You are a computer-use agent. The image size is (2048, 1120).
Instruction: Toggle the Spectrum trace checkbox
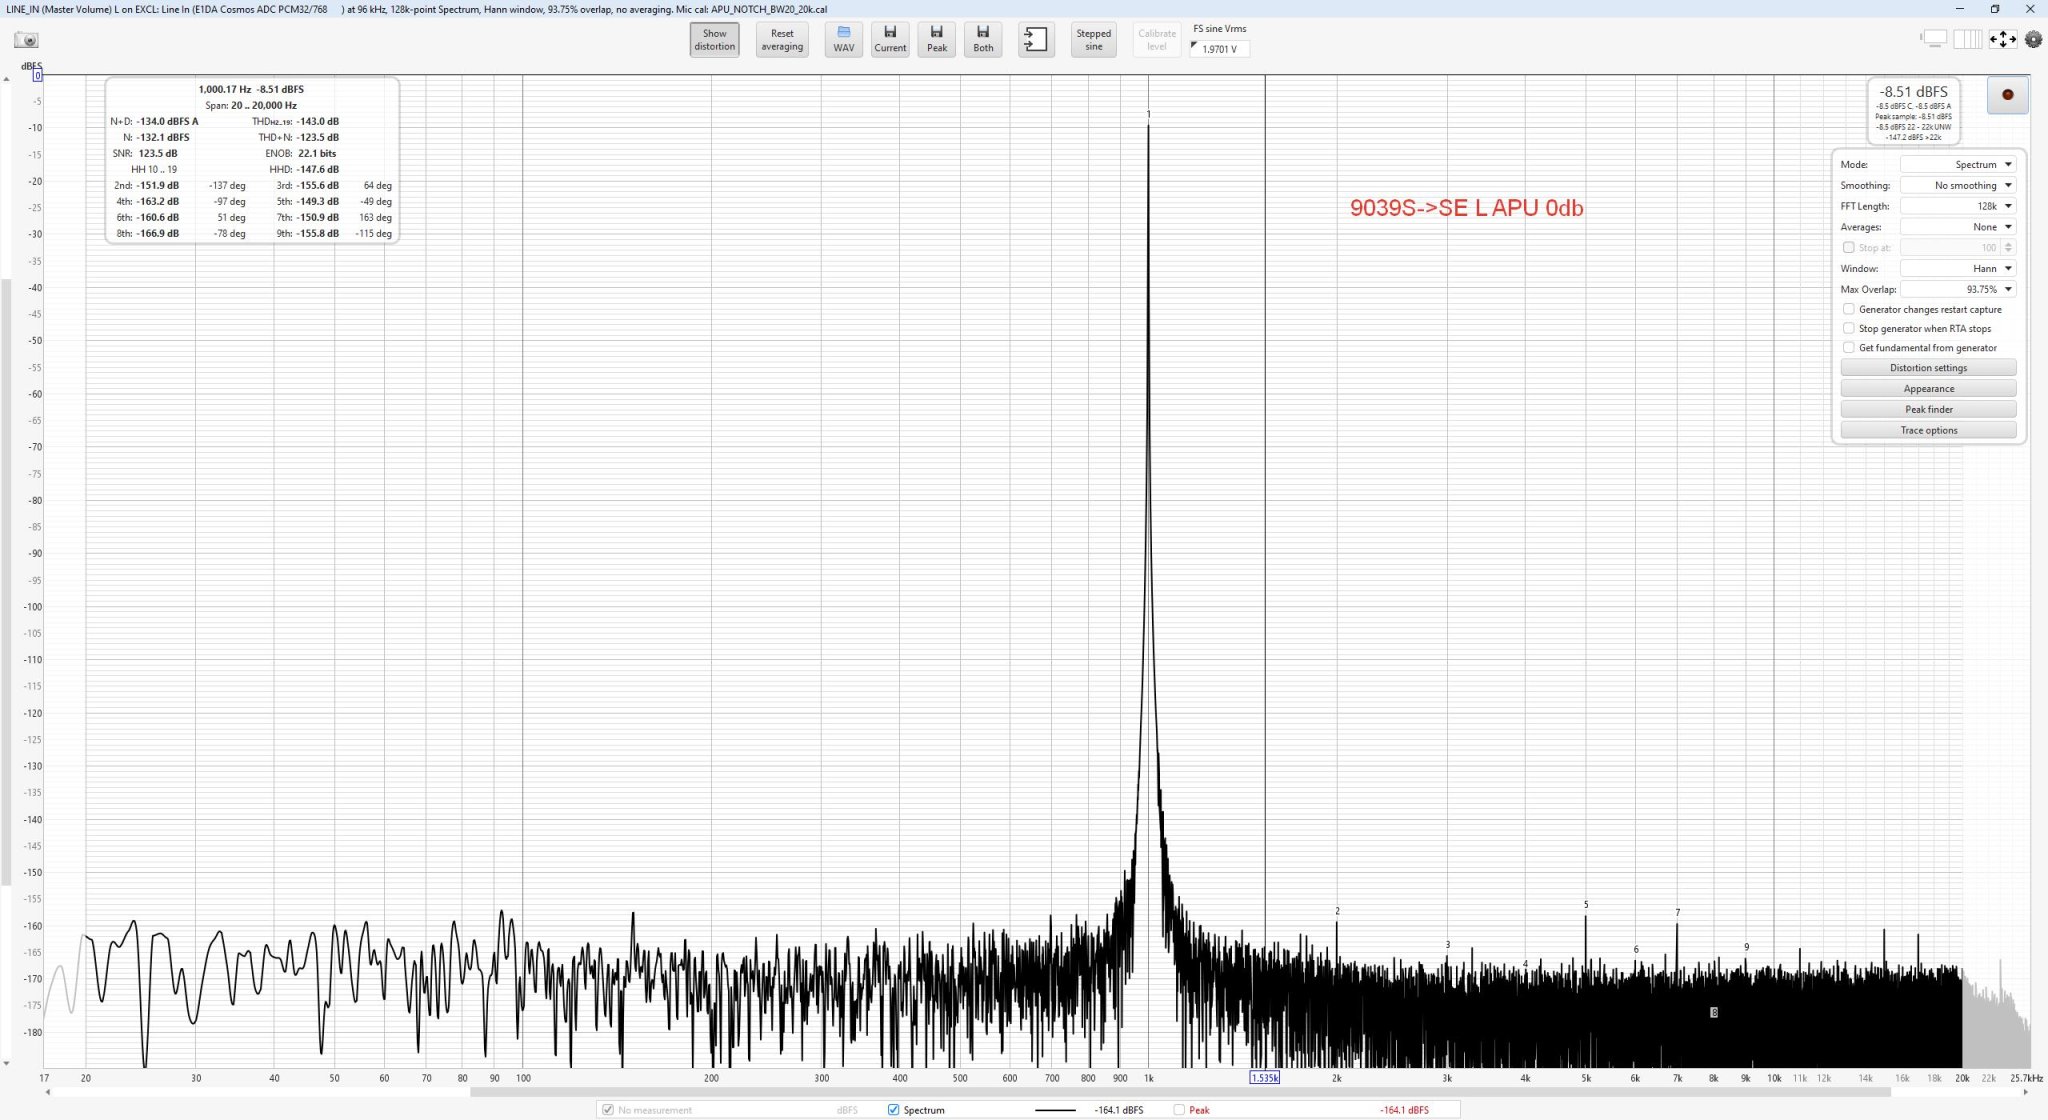pyautogui.click(x=893, y=1110)
